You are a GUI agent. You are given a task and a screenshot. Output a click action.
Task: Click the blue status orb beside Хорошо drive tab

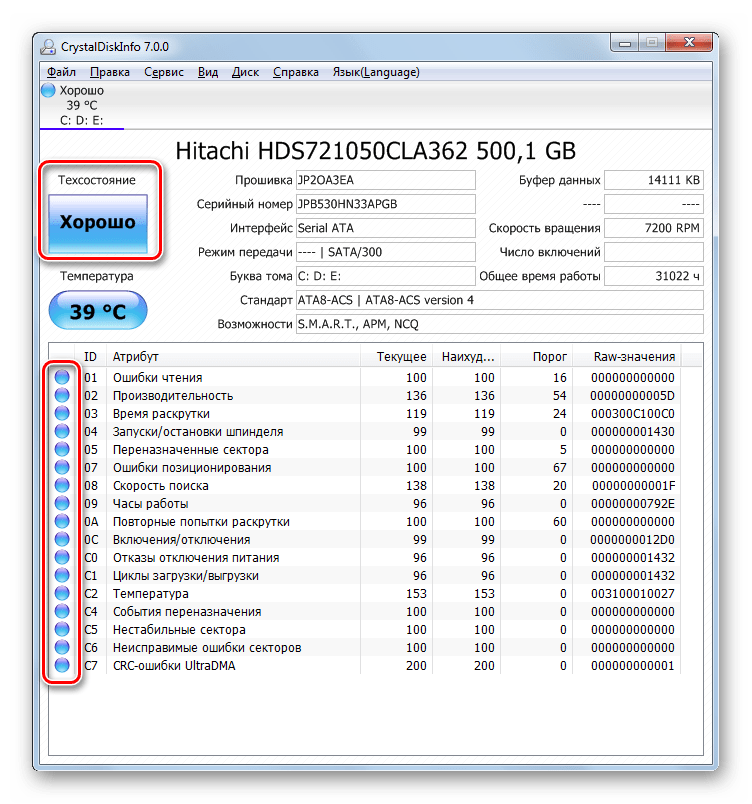[x=48, y=90]
